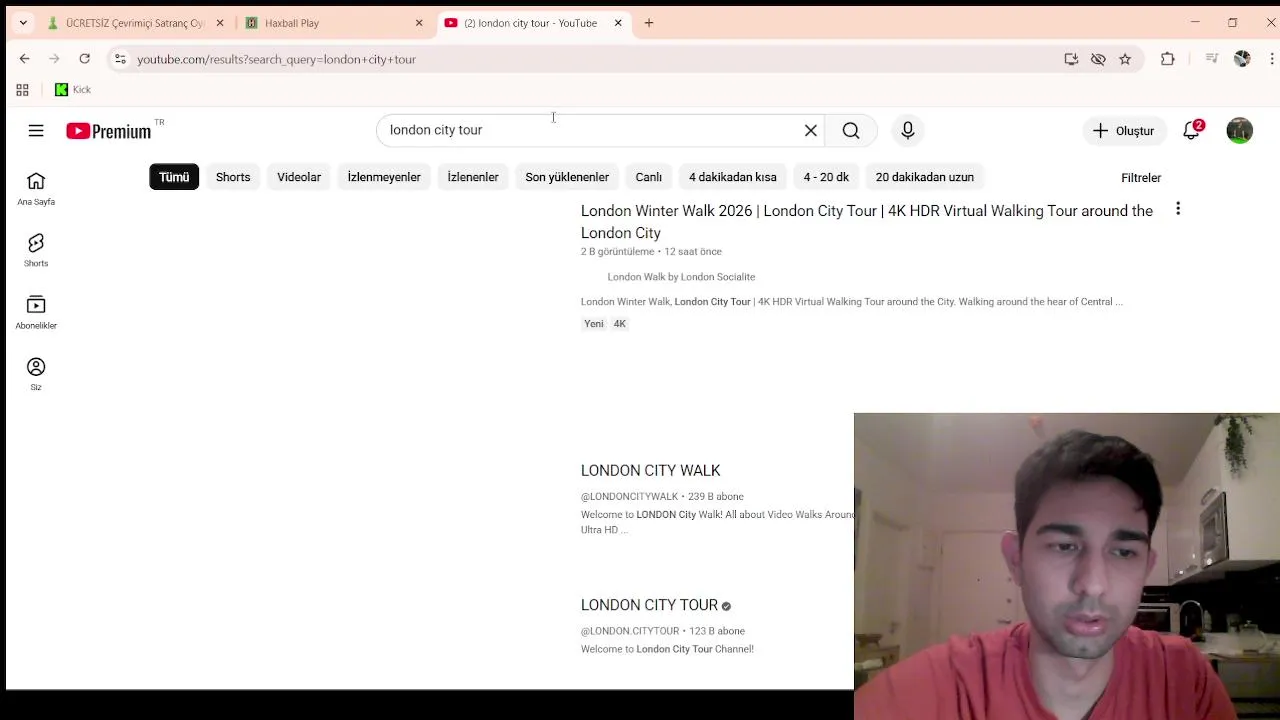This screenshot has height=720, width=1280.
Task: Open LONDON CITY WALK channel
Action: pyautogui.click(x=651, y=470)
